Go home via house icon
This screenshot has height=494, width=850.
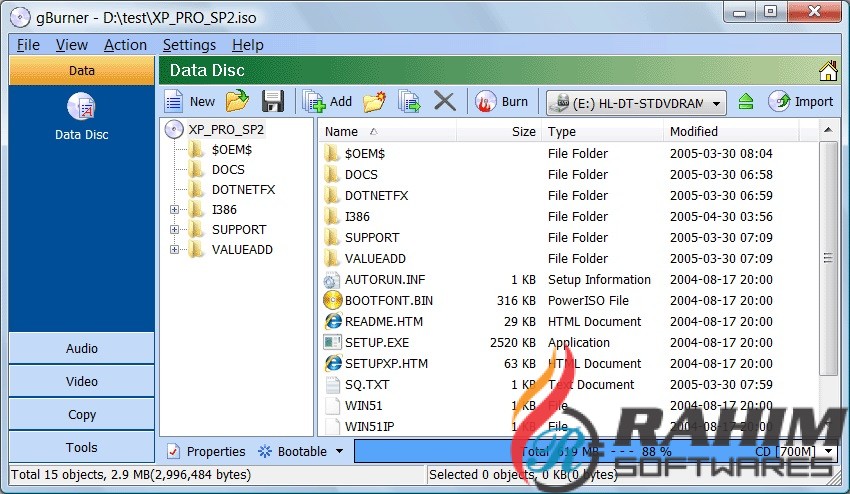tap(828, 71)
